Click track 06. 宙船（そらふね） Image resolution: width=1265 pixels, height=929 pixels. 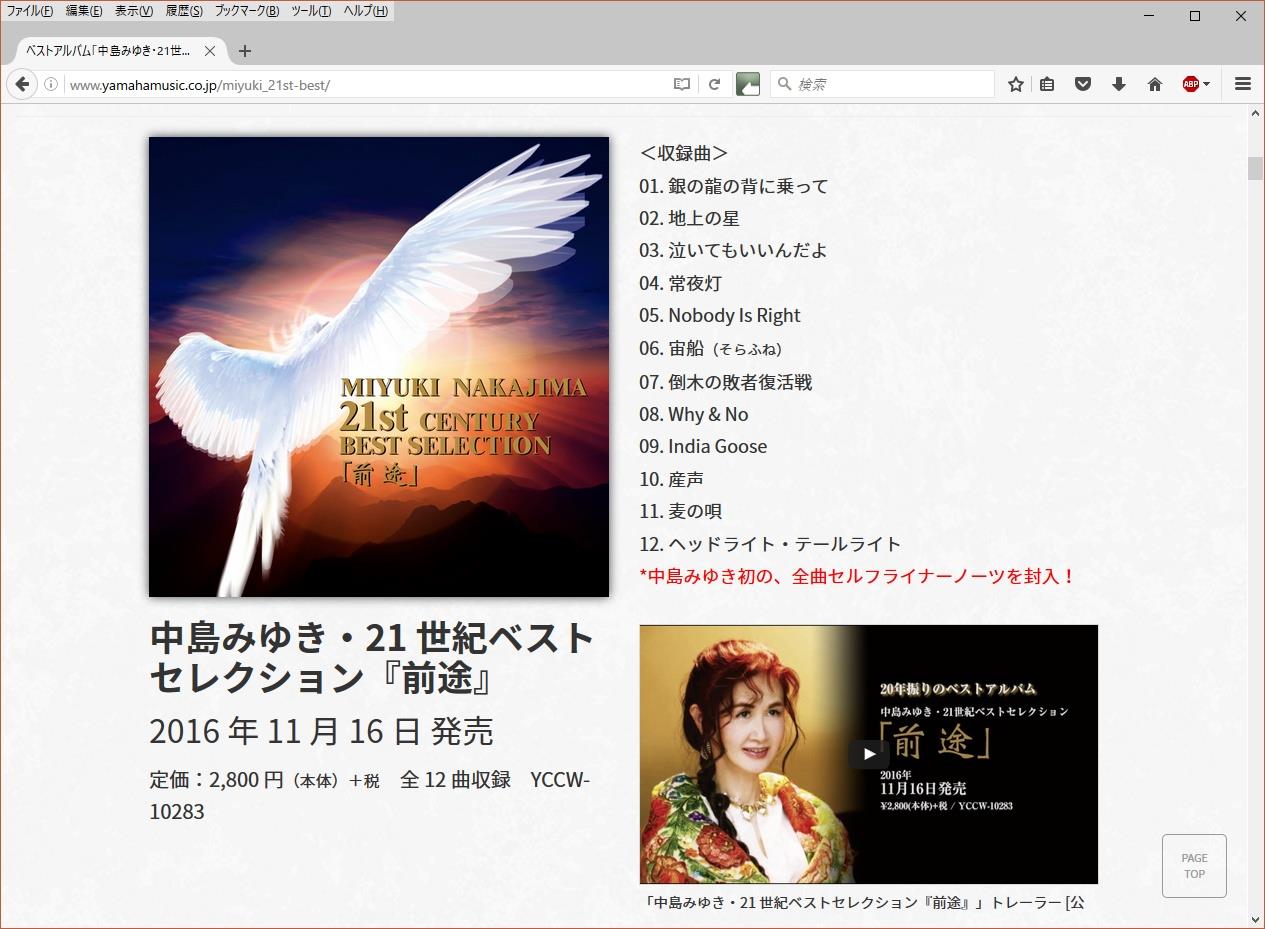711,348
